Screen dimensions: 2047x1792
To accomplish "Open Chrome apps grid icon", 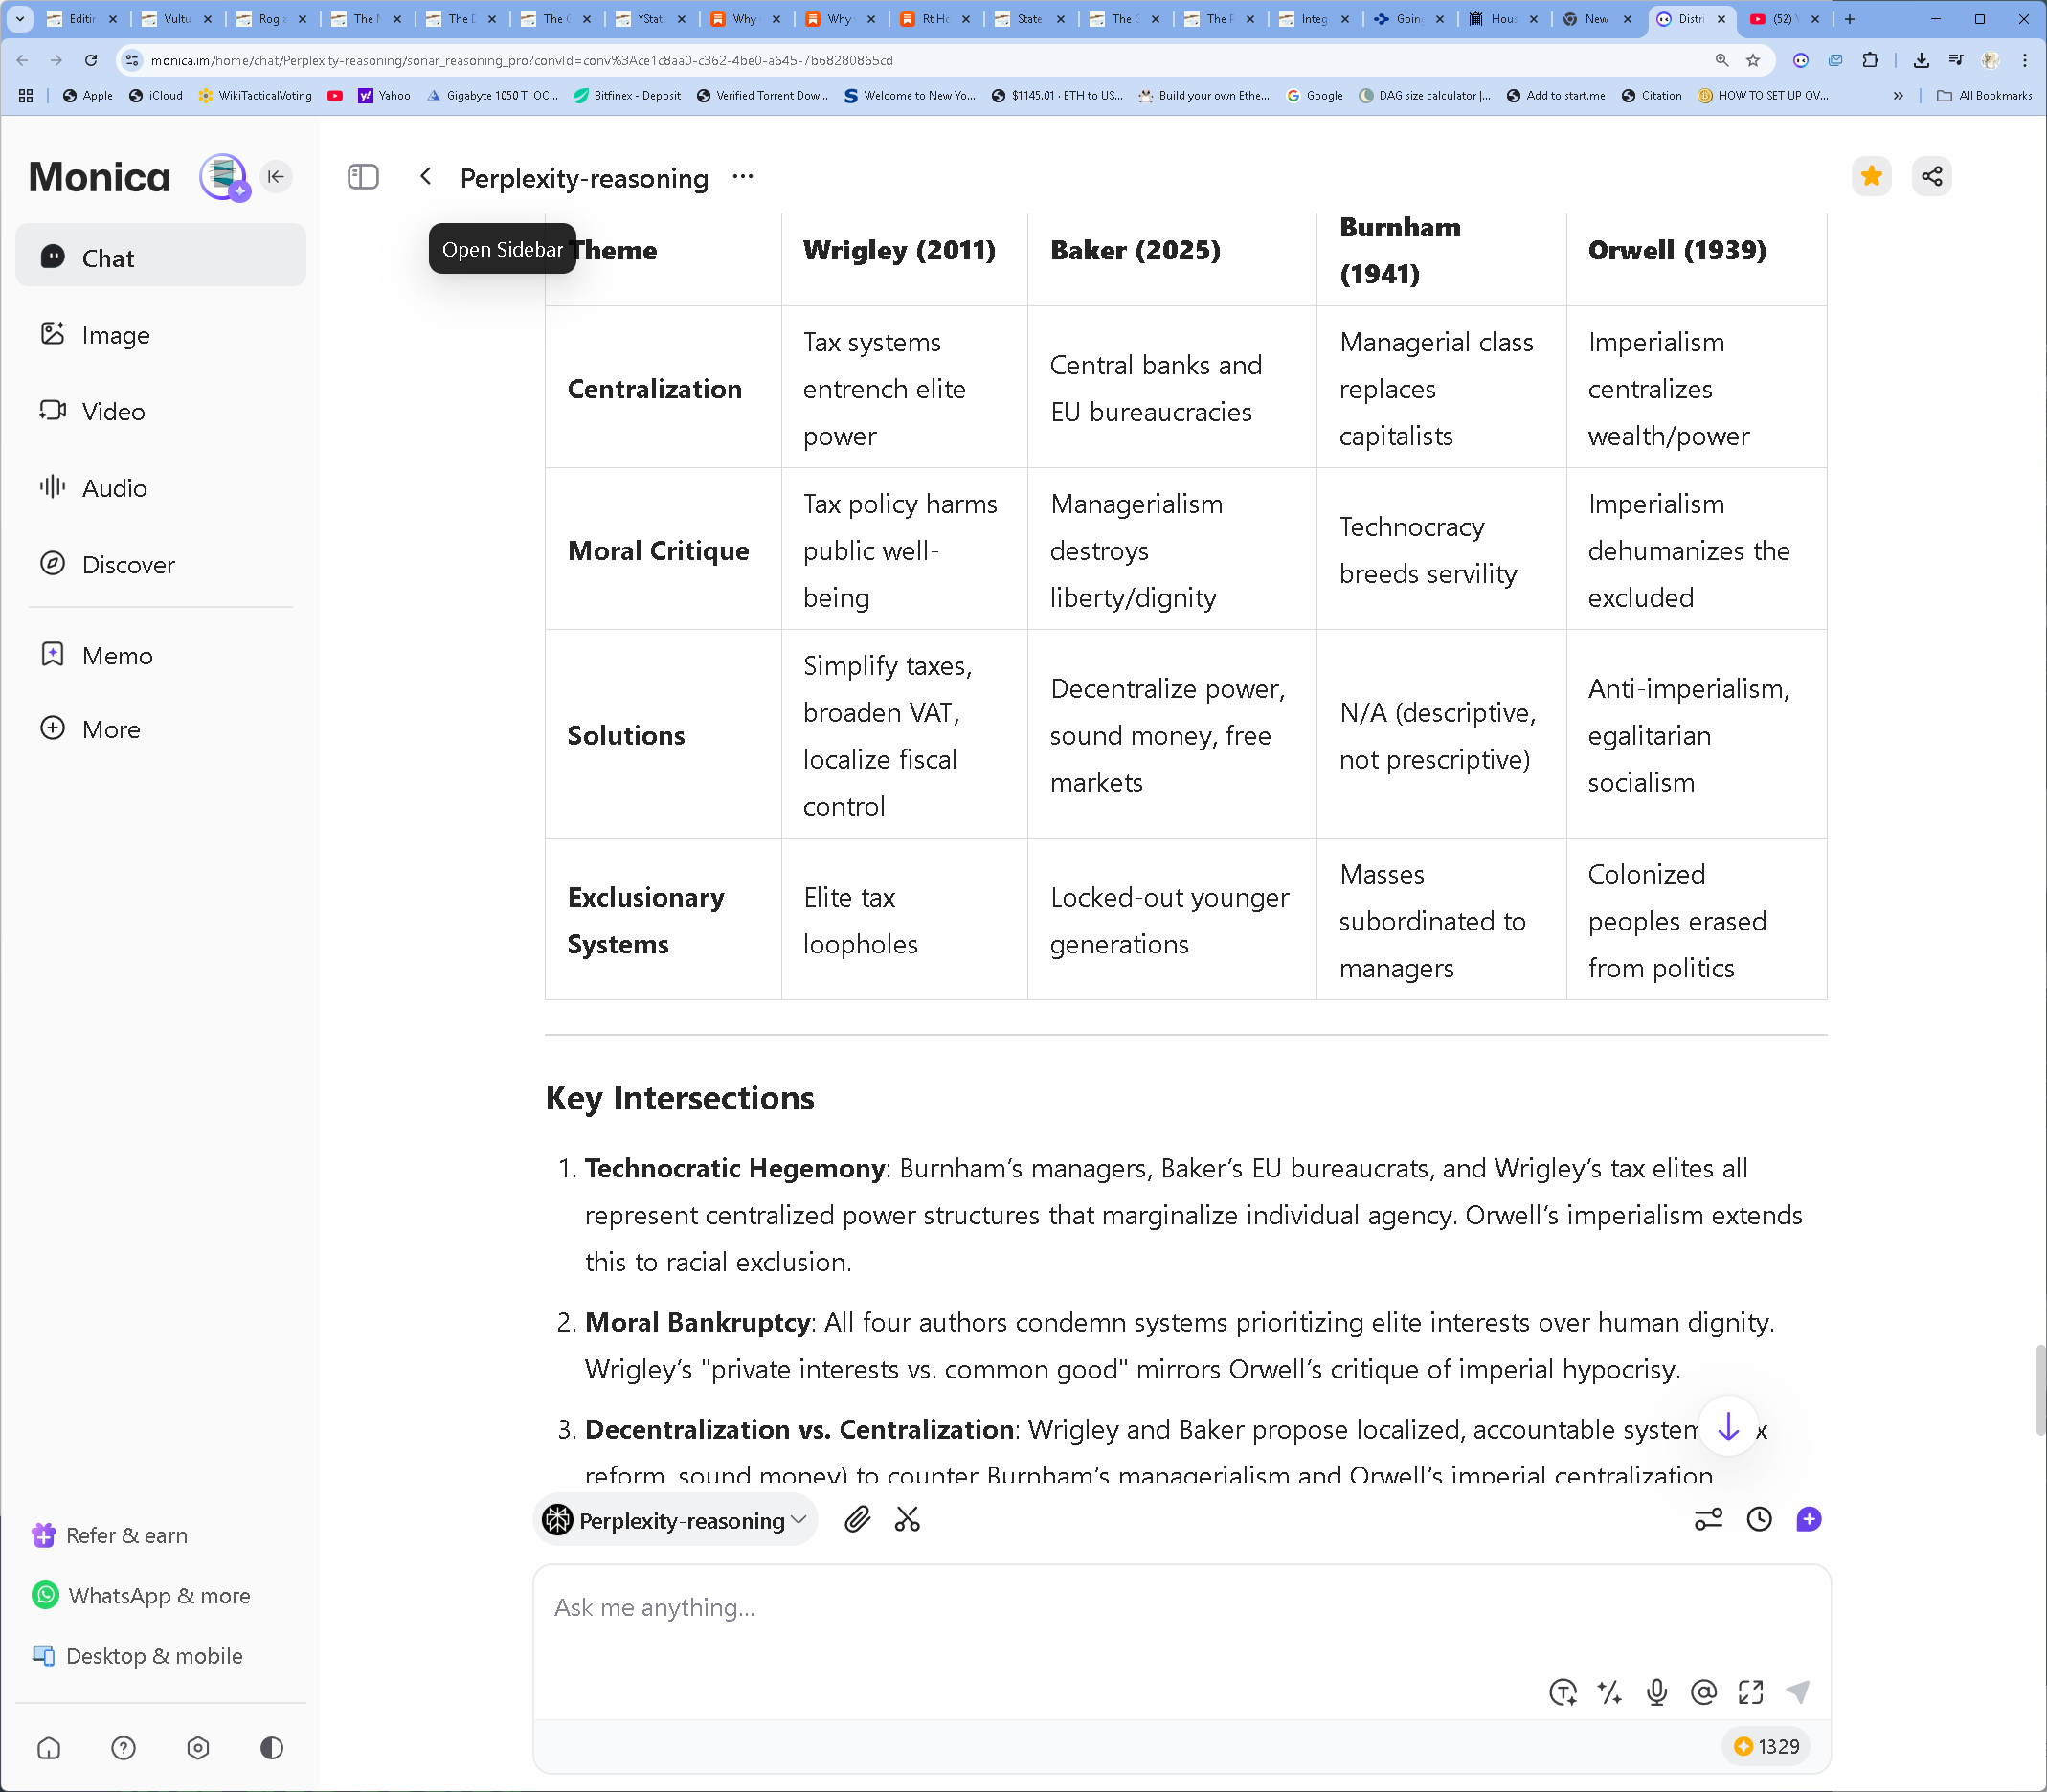I will click(26, 96).
